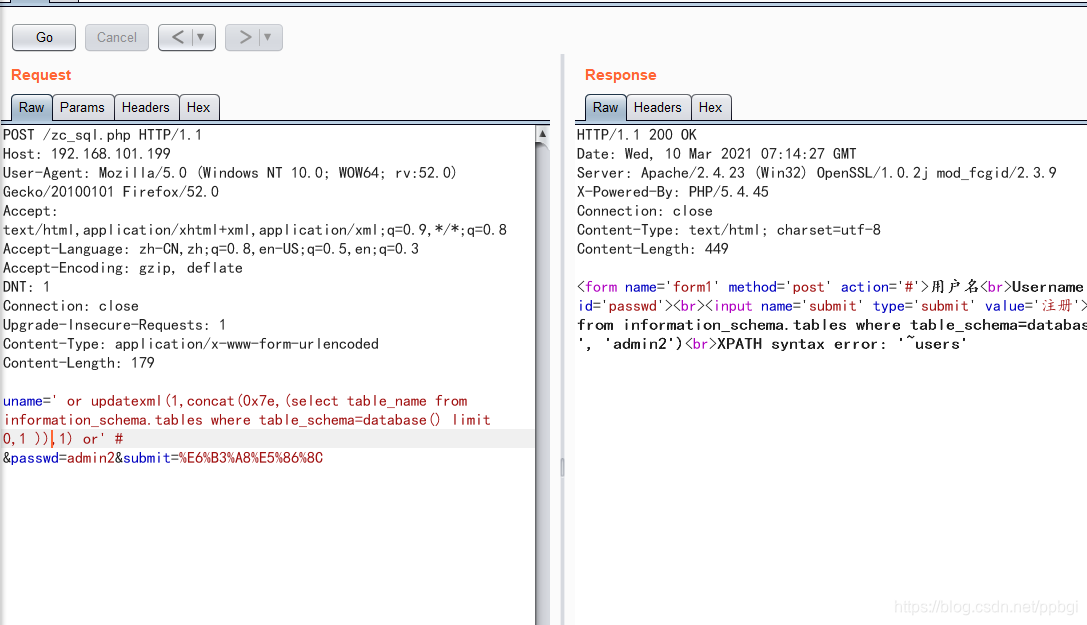Screen dimensions: 1087x625
Task: Click the Accept-Language header line
Action: point(211,249)
